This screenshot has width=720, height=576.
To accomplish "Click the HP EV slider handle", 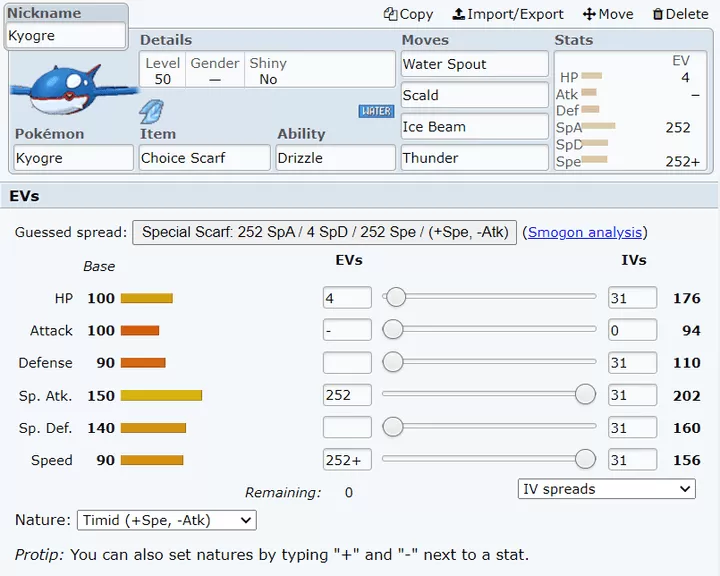I will (396, 297).
